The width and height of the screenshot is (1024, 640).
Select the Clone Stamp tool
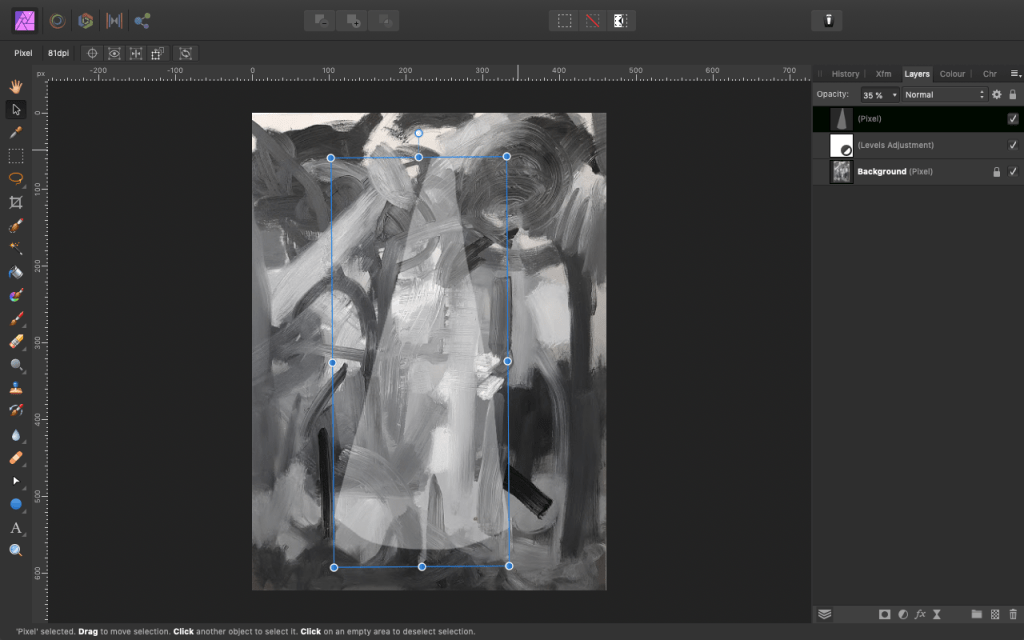pos(16,388)
